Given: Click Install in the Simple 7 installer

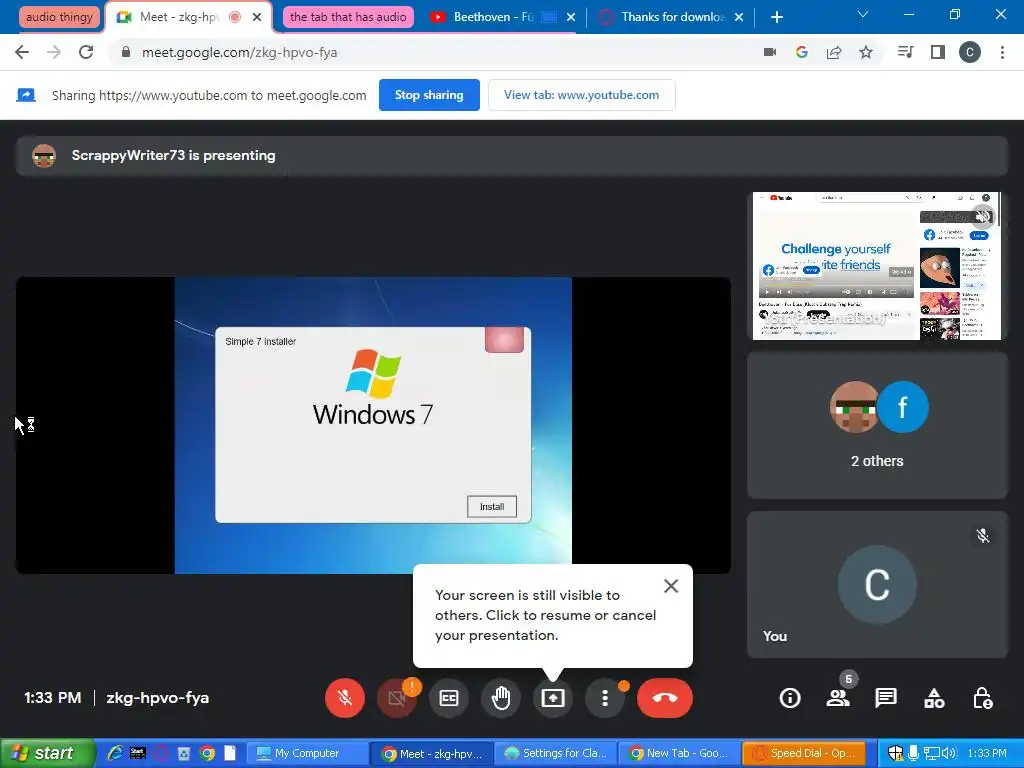Looking at the screenshot, I should coord(492,507).
